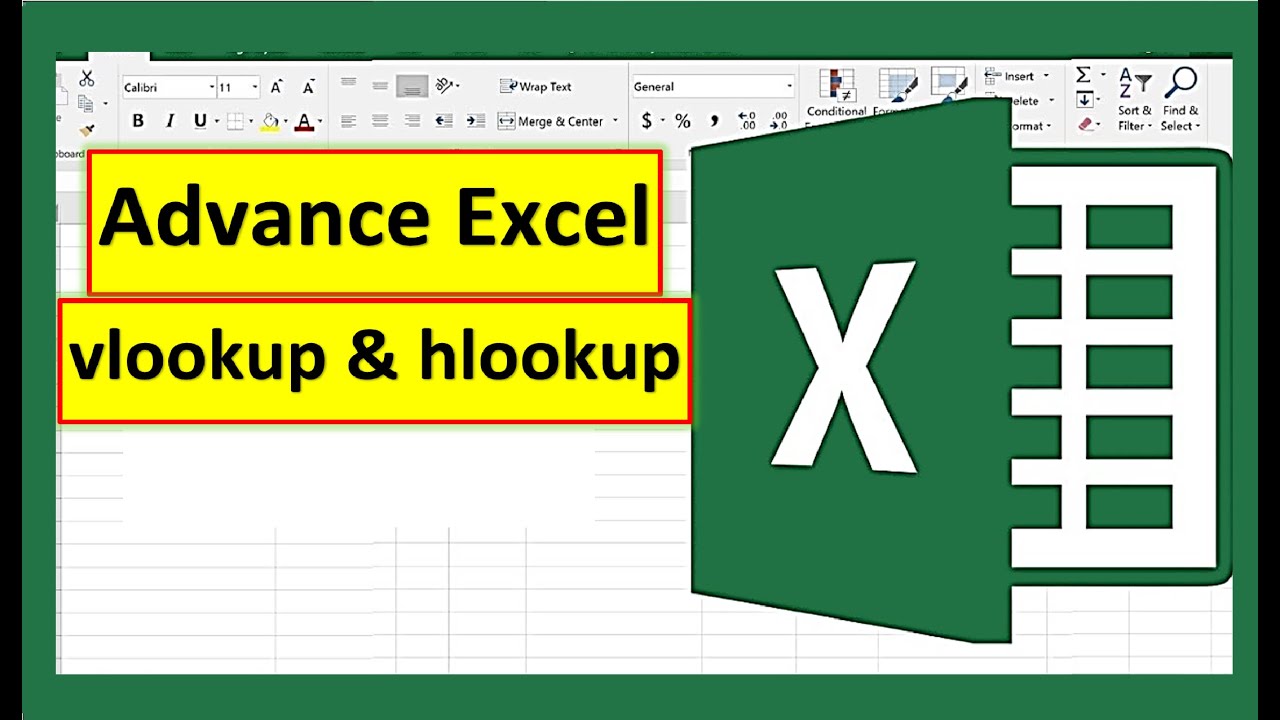Viewport: 1280px width, 720px height.
Task: Click the Decrease Font Size icon
Action: [309, 87]
